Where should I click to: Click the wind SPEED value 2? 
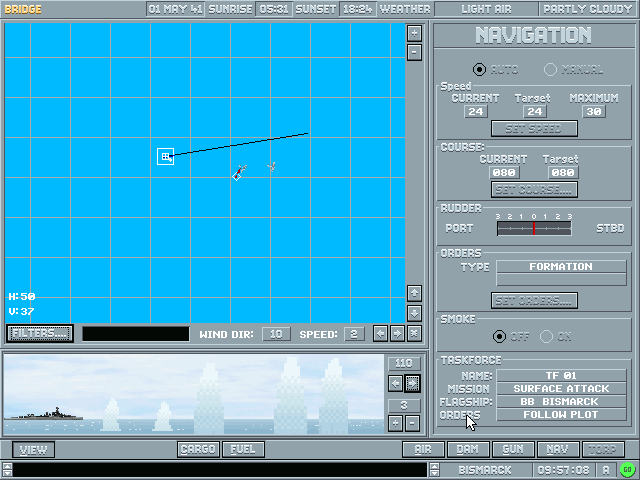pyautogui.click(x=354, y=334)
